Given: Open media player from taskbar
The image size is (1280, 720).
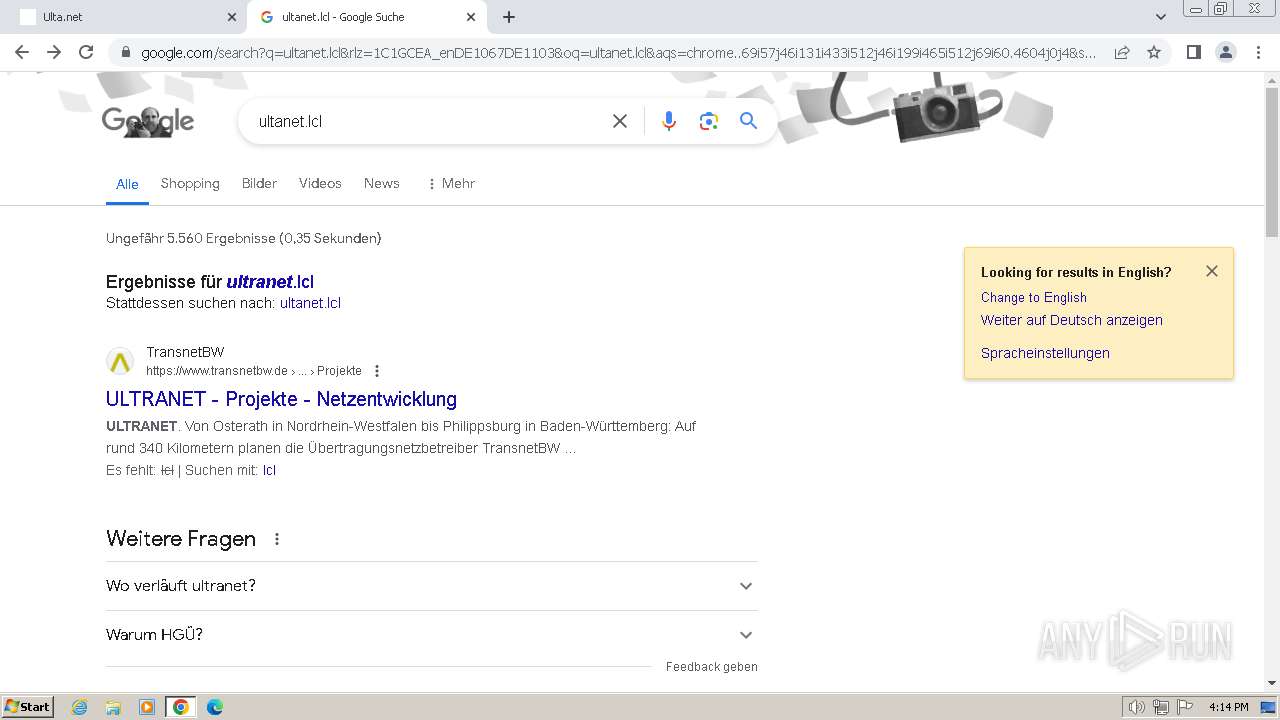Looking at the screenshot, I should (147, 707).
